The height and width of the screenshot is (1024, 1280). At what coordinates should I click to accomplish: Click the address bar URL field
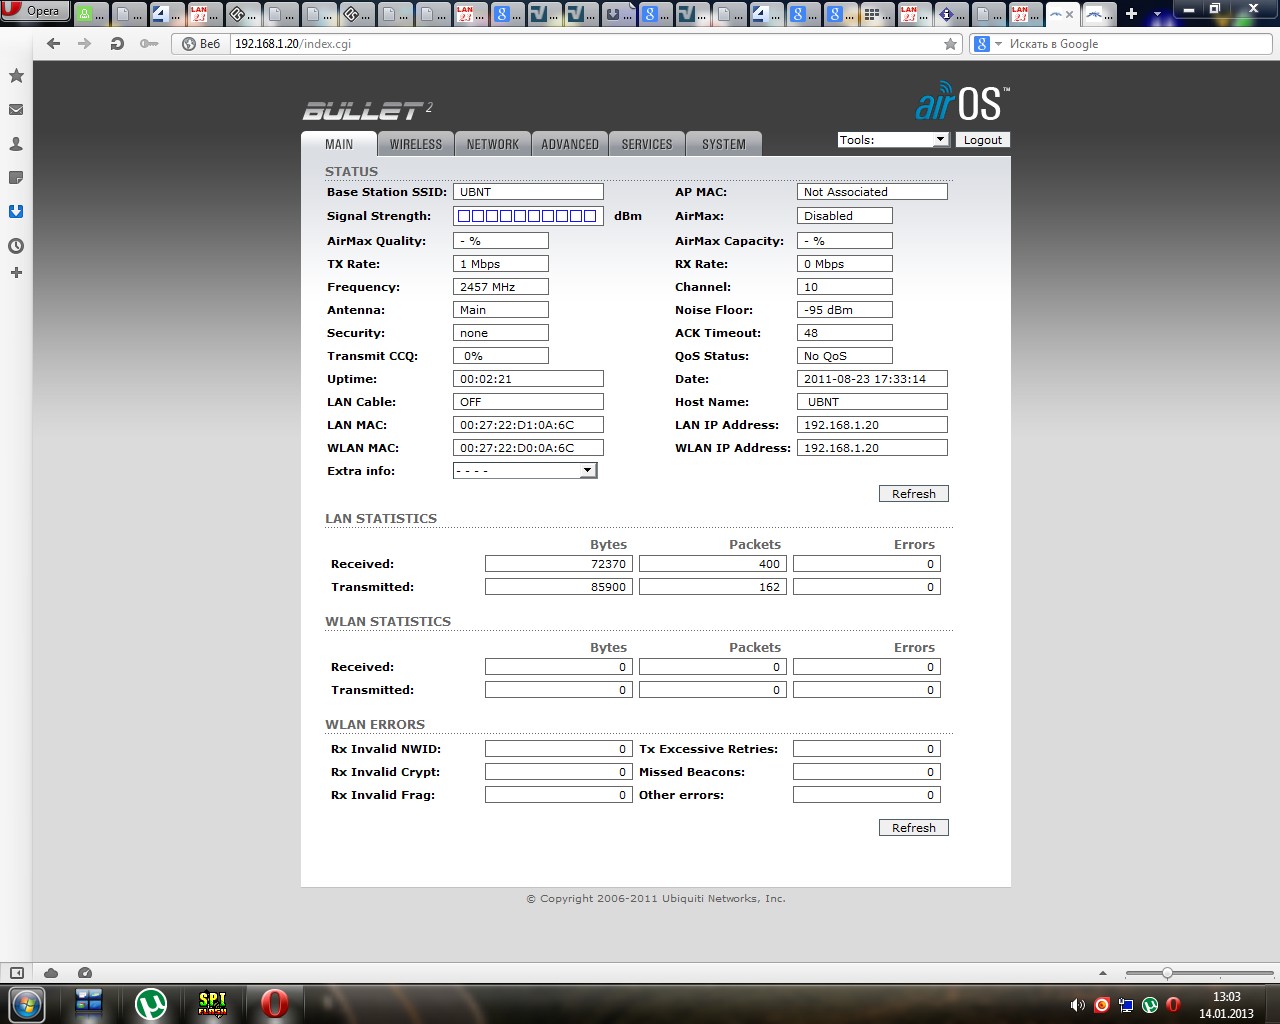pos(585,44)
